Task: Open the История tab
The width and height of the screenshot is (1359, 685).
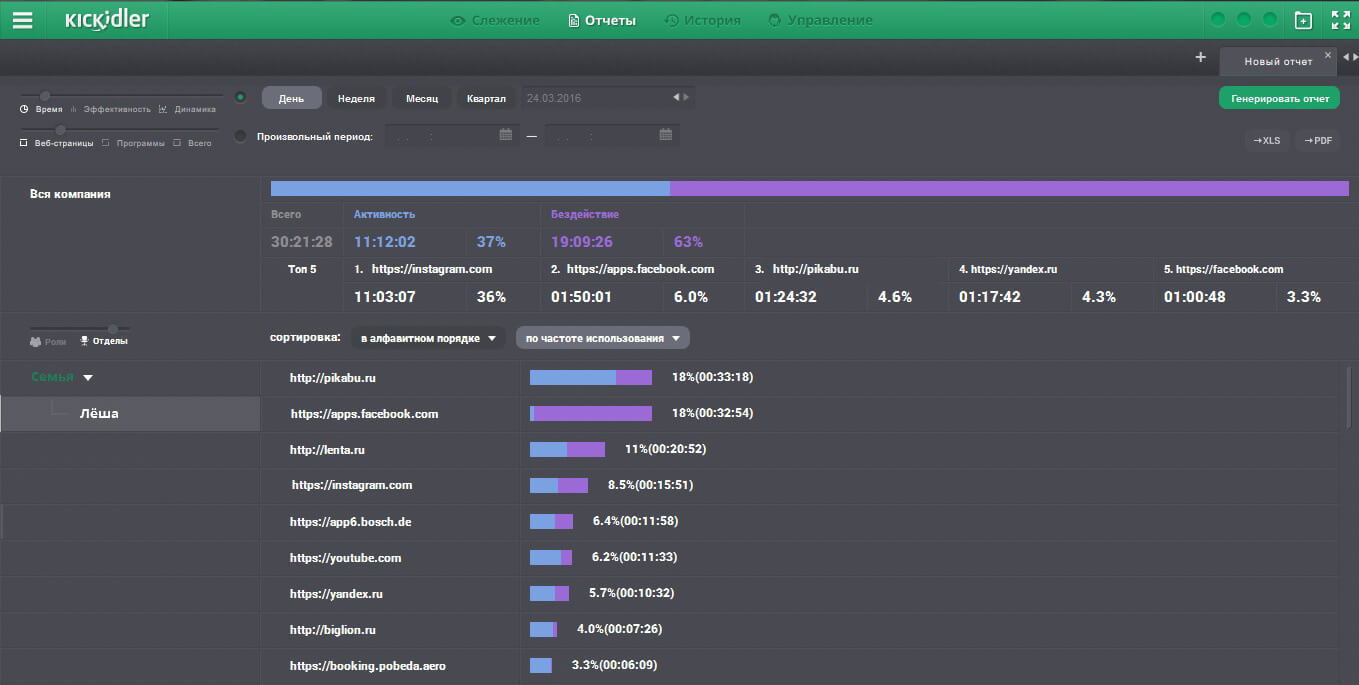Action: pos(703,20)
